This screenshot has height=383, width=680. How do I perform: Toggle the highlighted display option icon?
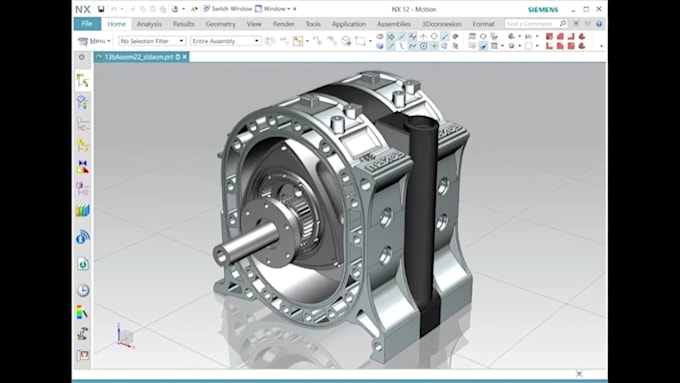click(x=483, y=46)
